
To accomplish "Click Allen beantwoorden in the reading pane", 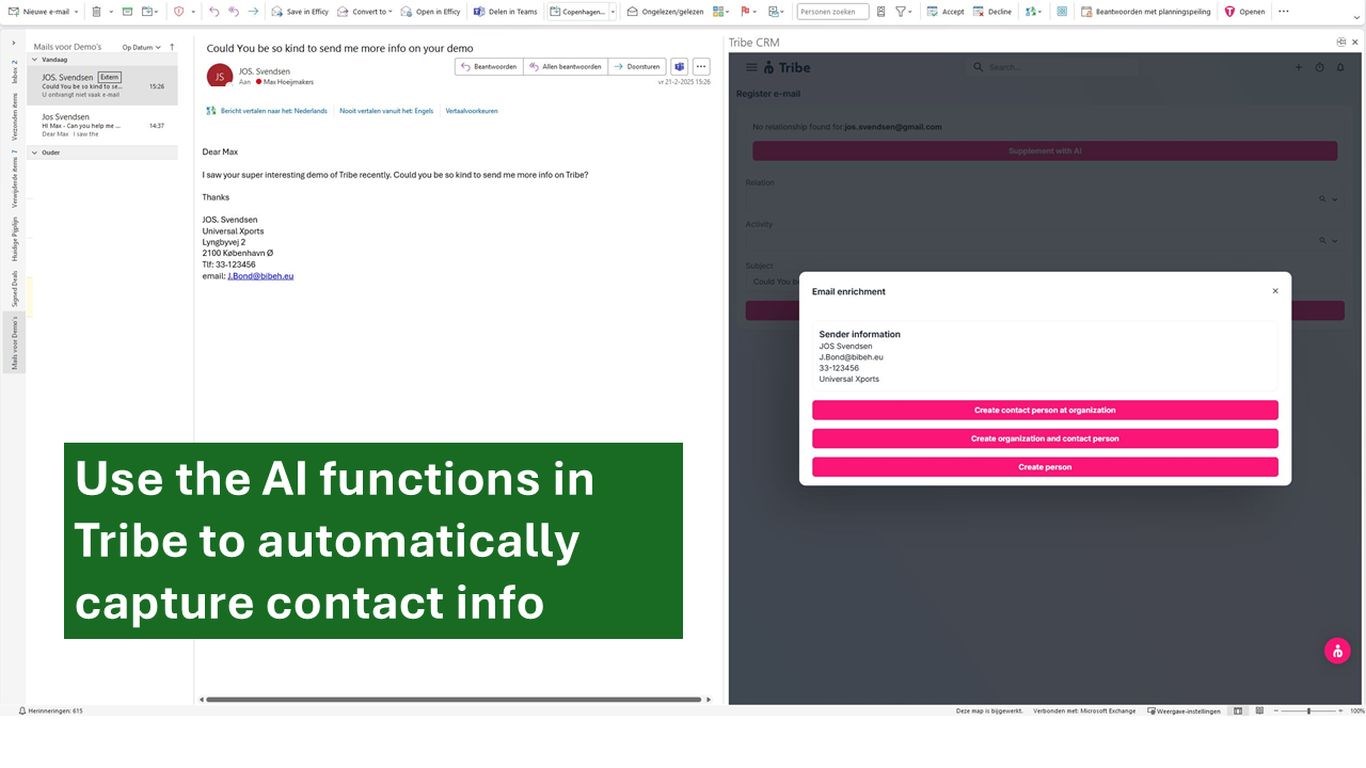I will pyautogui.click(x=565, y=66).
